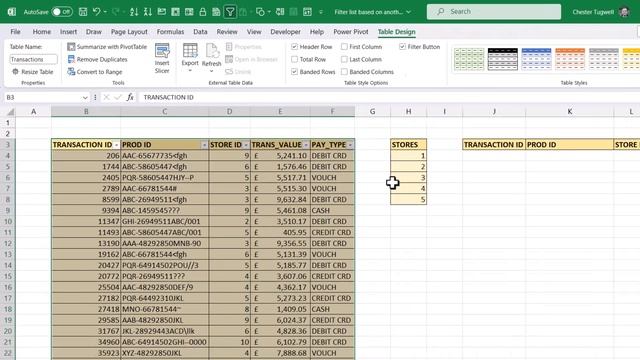The width and height of the screenshot is (640, 360).
Task: Click Remove Duplicates label
Action: [102, 59]
